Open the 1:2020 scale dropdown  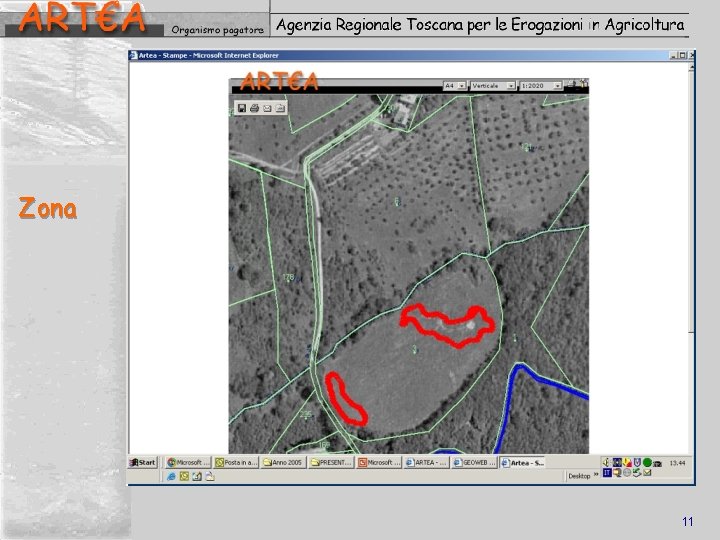click(540, 86)
